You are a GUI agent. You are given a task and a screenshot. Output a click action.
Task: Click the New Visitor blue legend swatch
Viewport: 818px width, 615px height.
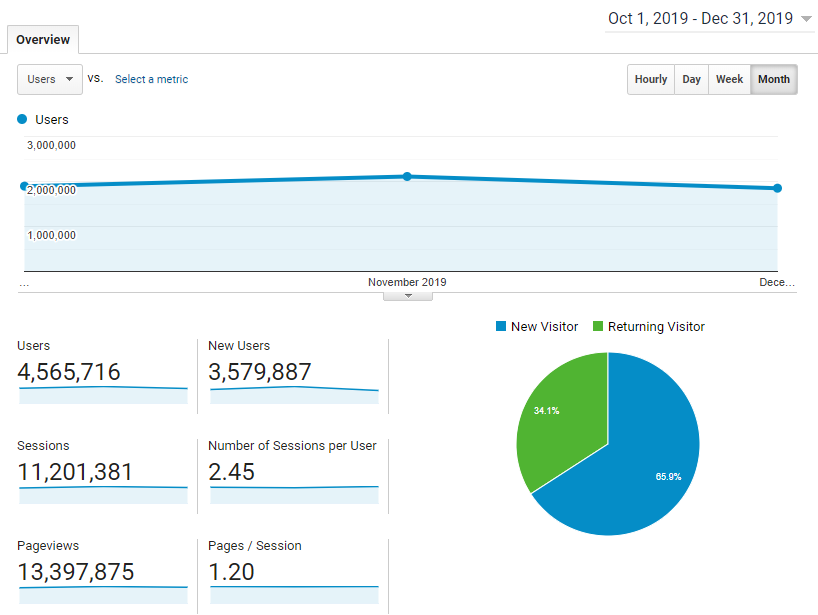[500, 327]
